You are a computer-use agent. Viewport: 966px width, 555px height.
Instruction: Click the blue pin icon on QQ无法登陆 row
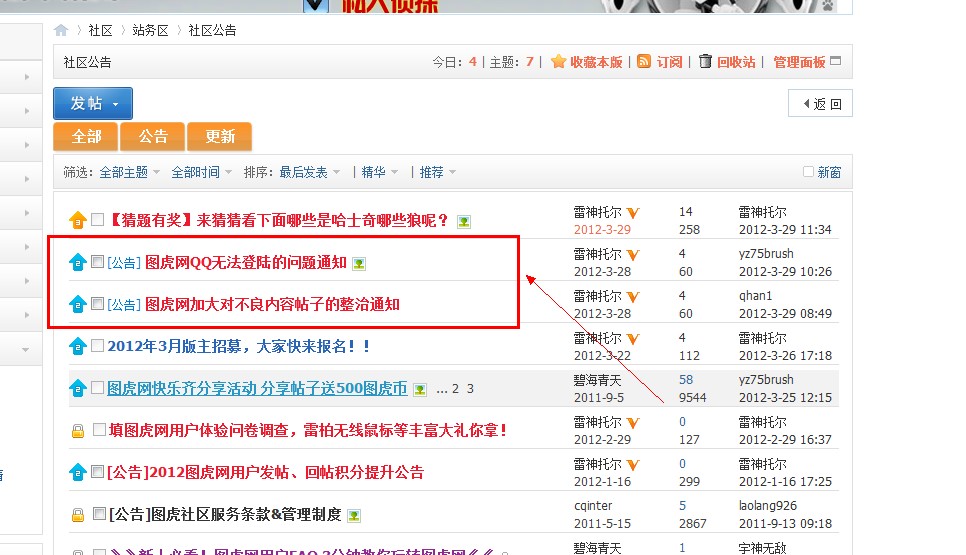(x=78, y=262)
